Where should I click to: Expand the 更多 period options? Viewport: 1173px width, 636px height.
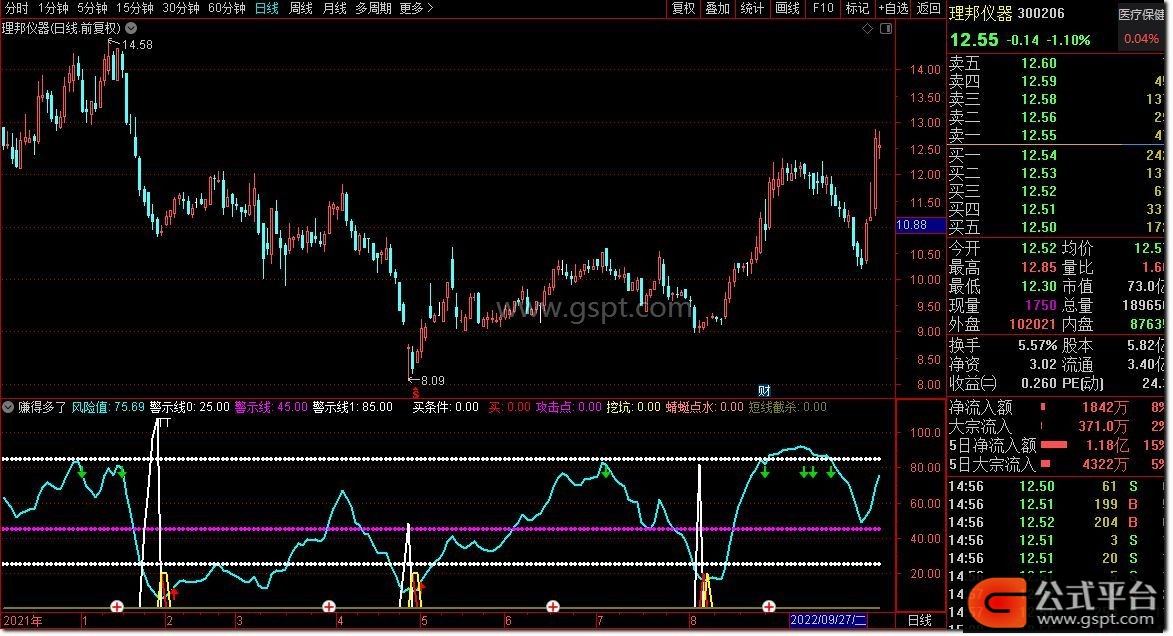(417, 8)
